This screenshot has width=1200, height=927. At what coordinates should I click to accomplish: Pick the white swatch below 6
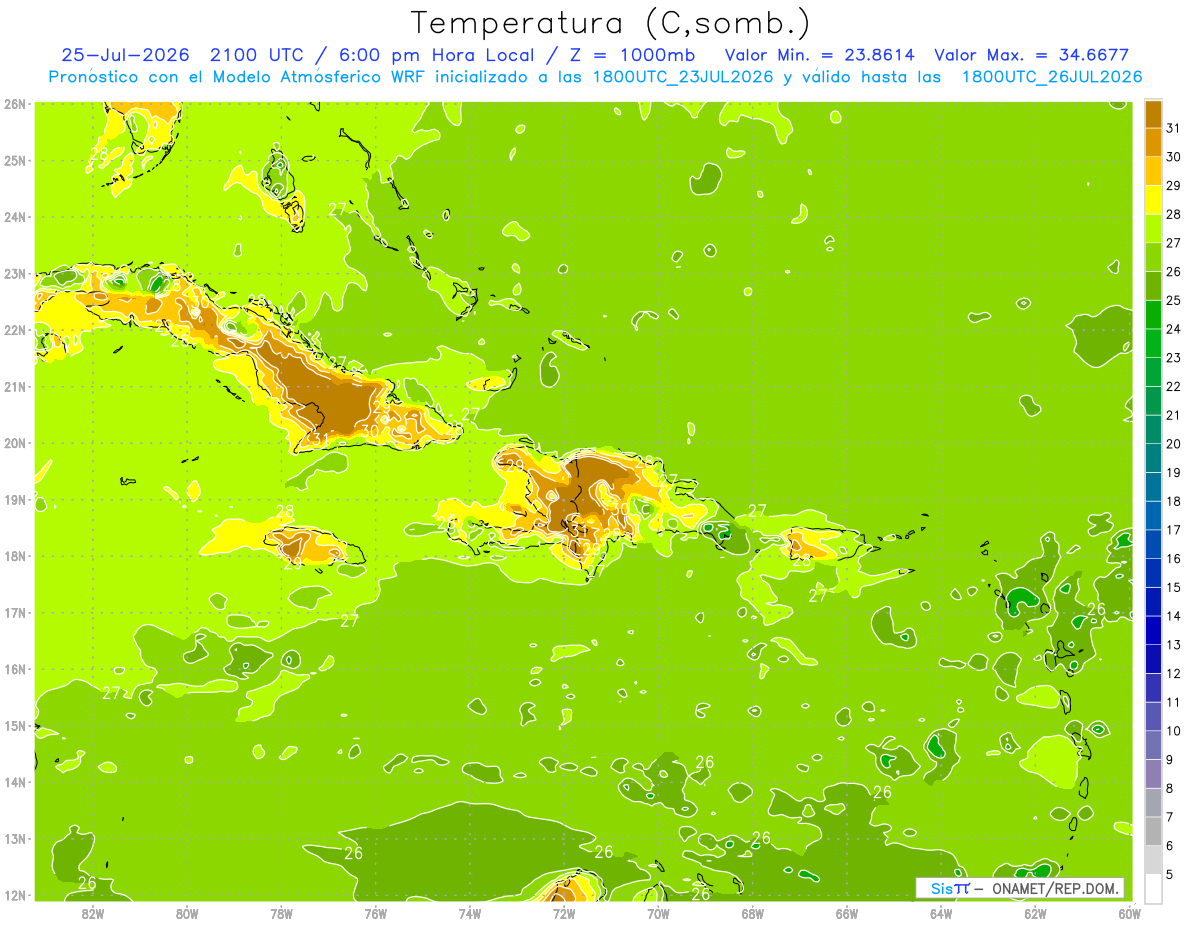[1153, 888]
